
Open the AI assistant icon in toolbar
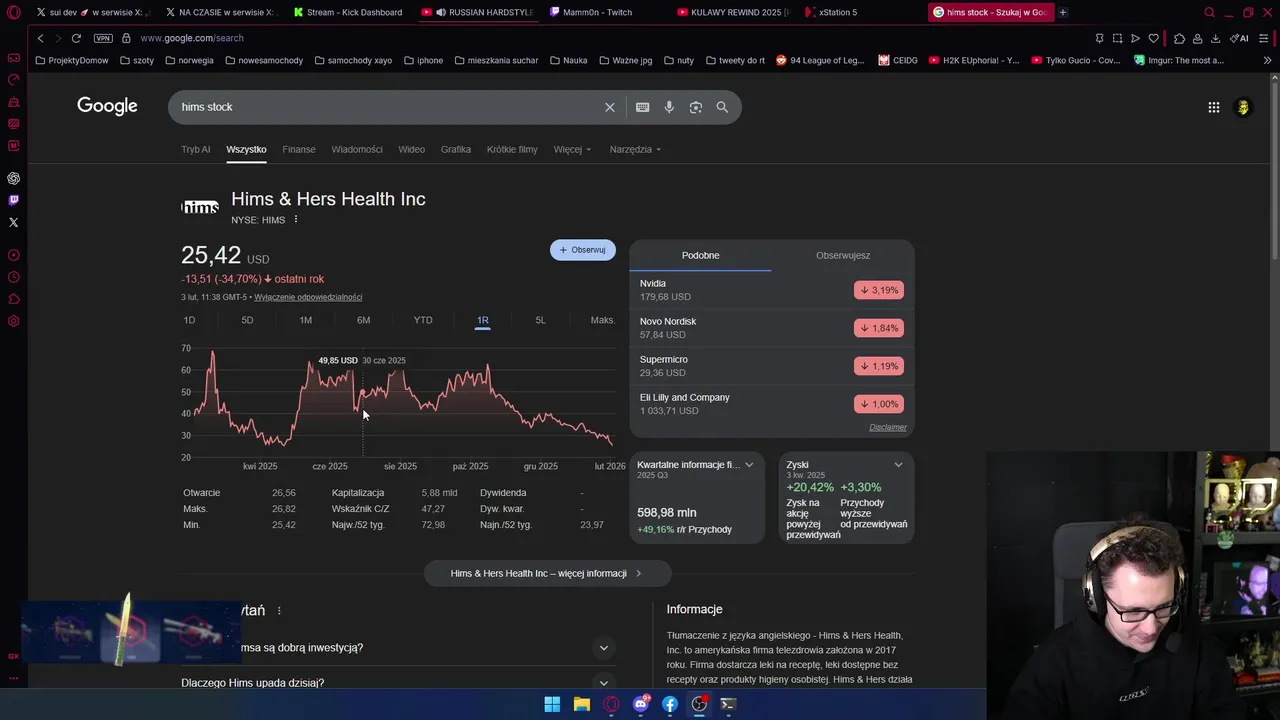point(1240,38)
